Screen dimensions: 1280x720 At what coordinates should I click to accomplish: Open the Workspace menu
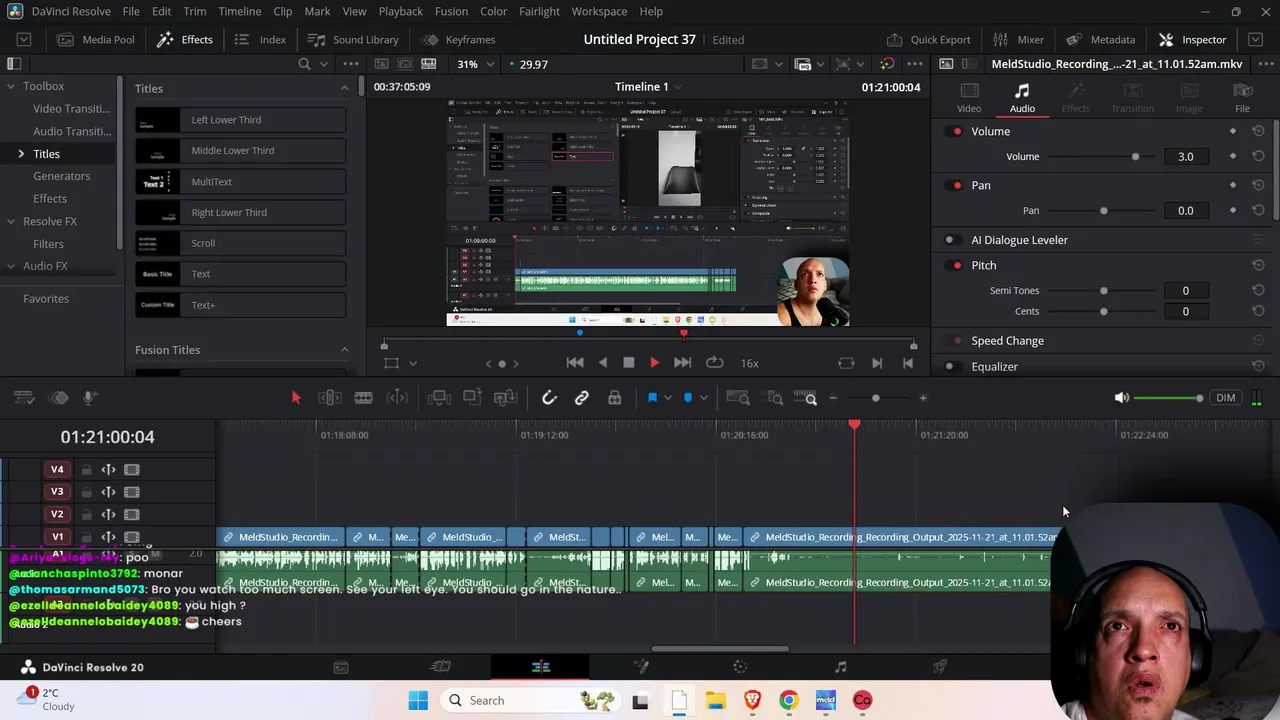pyautogui.click(x=599, y=11)
